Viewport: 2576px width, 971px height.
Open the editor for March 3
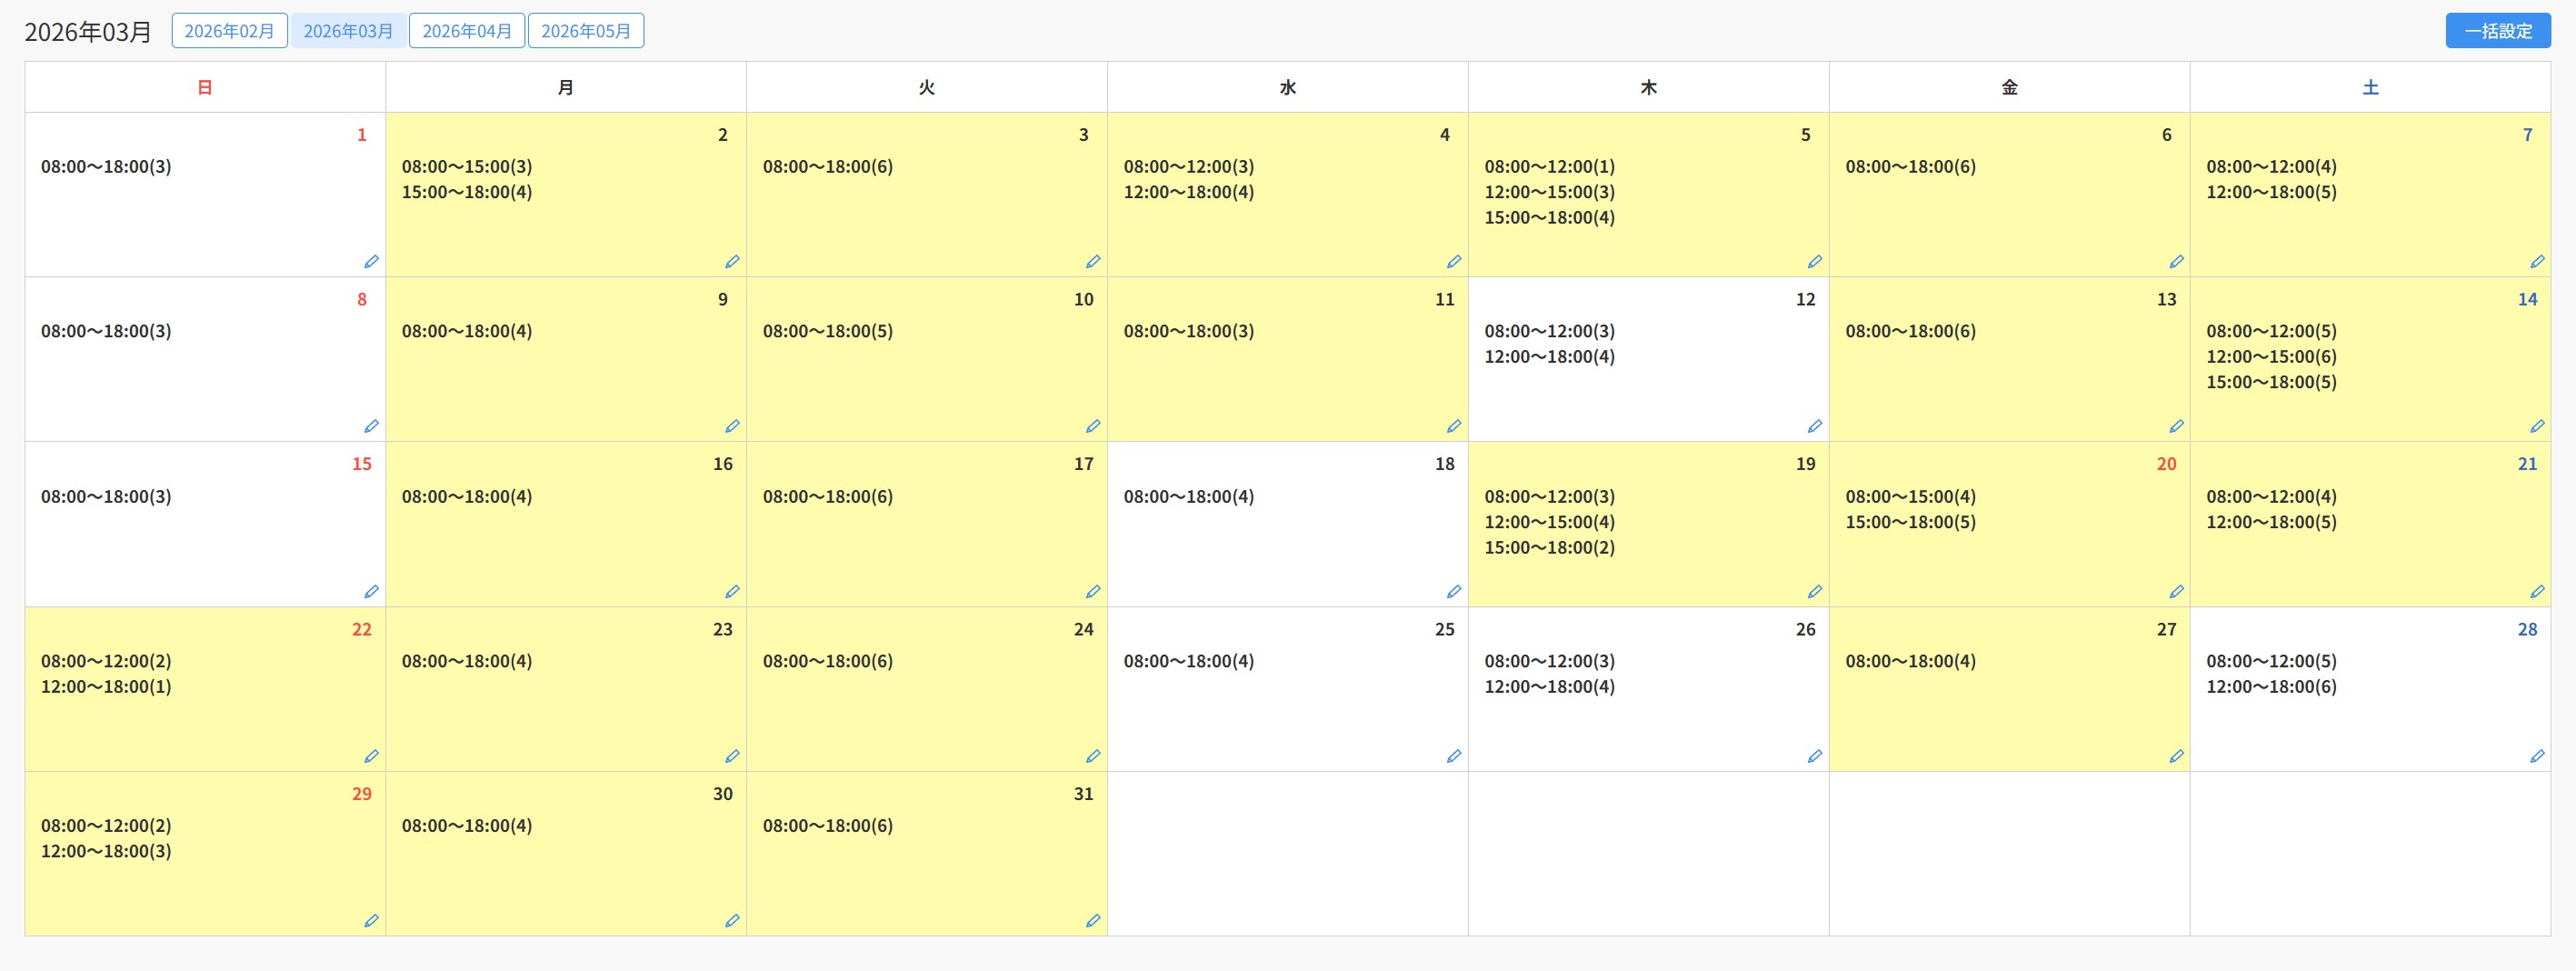[x=1092, y=262]
